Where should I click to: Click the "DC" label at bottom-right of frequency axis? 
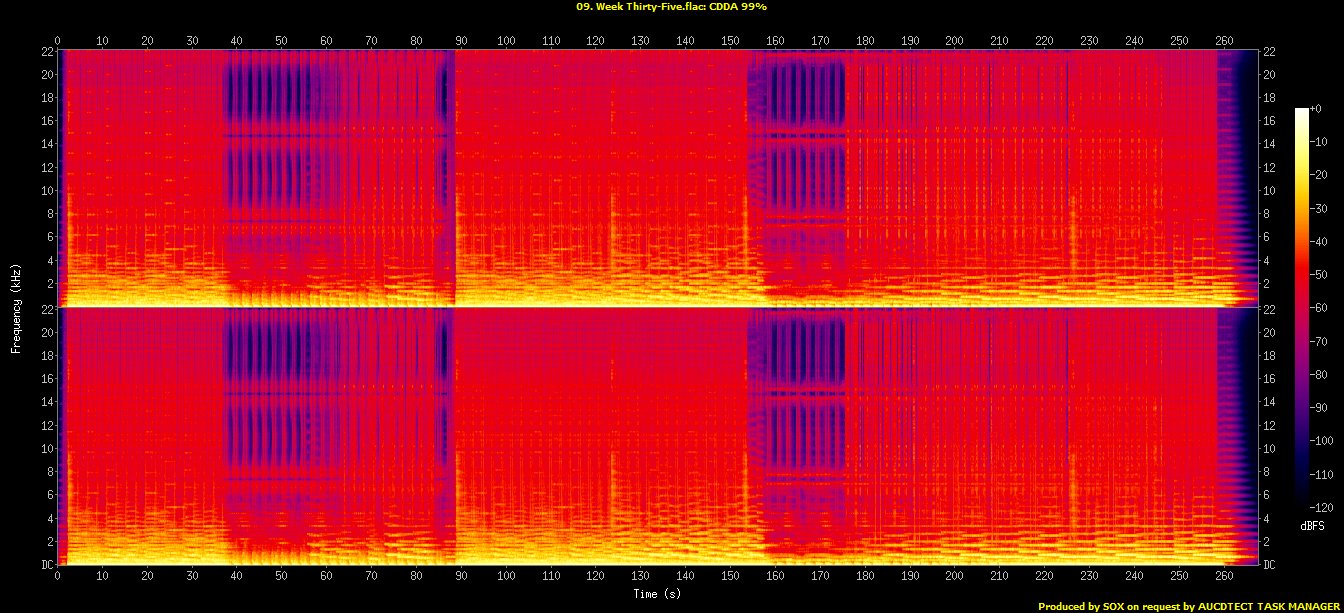click(1271, 565)
